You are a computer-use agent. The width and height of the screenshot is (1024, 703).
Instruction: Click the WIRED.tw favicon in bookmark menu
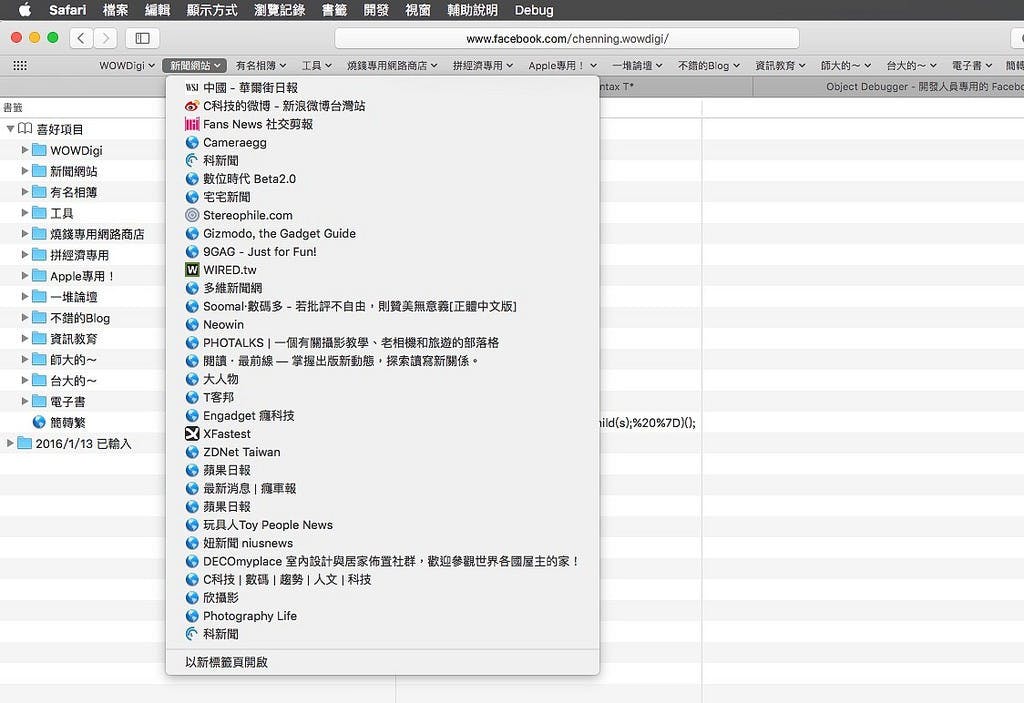click(193, 270)
